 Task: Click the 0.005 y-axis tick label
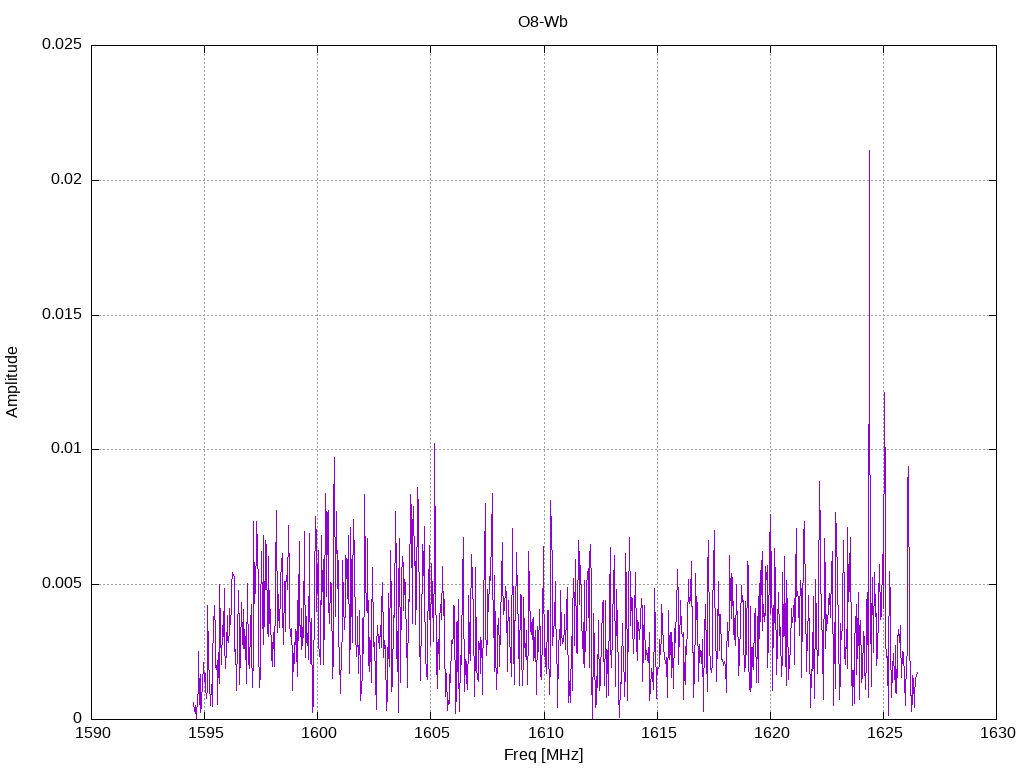pyautogui.click(x=62, y=583)
